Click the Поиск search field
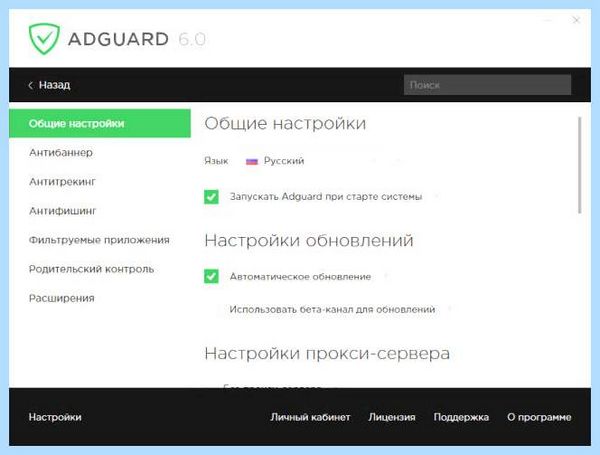 487,85
